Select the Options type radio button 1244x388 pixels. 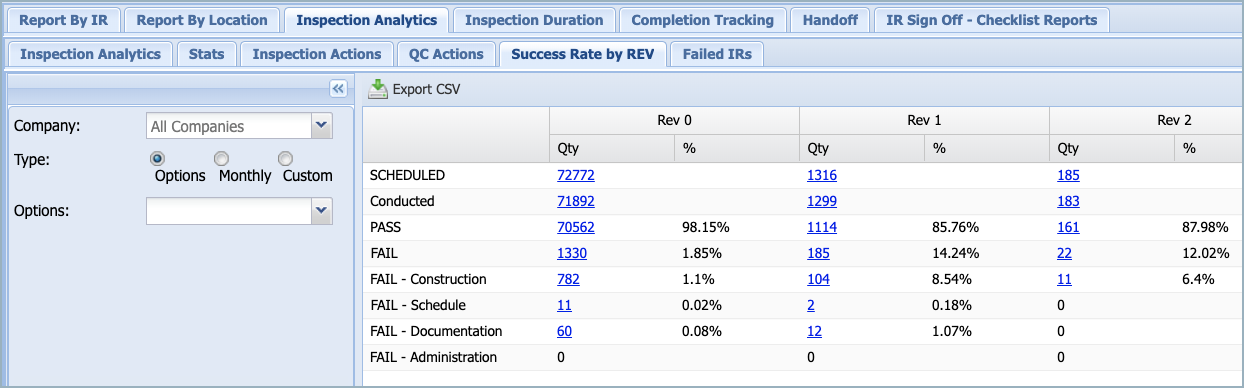click(157, 159)
